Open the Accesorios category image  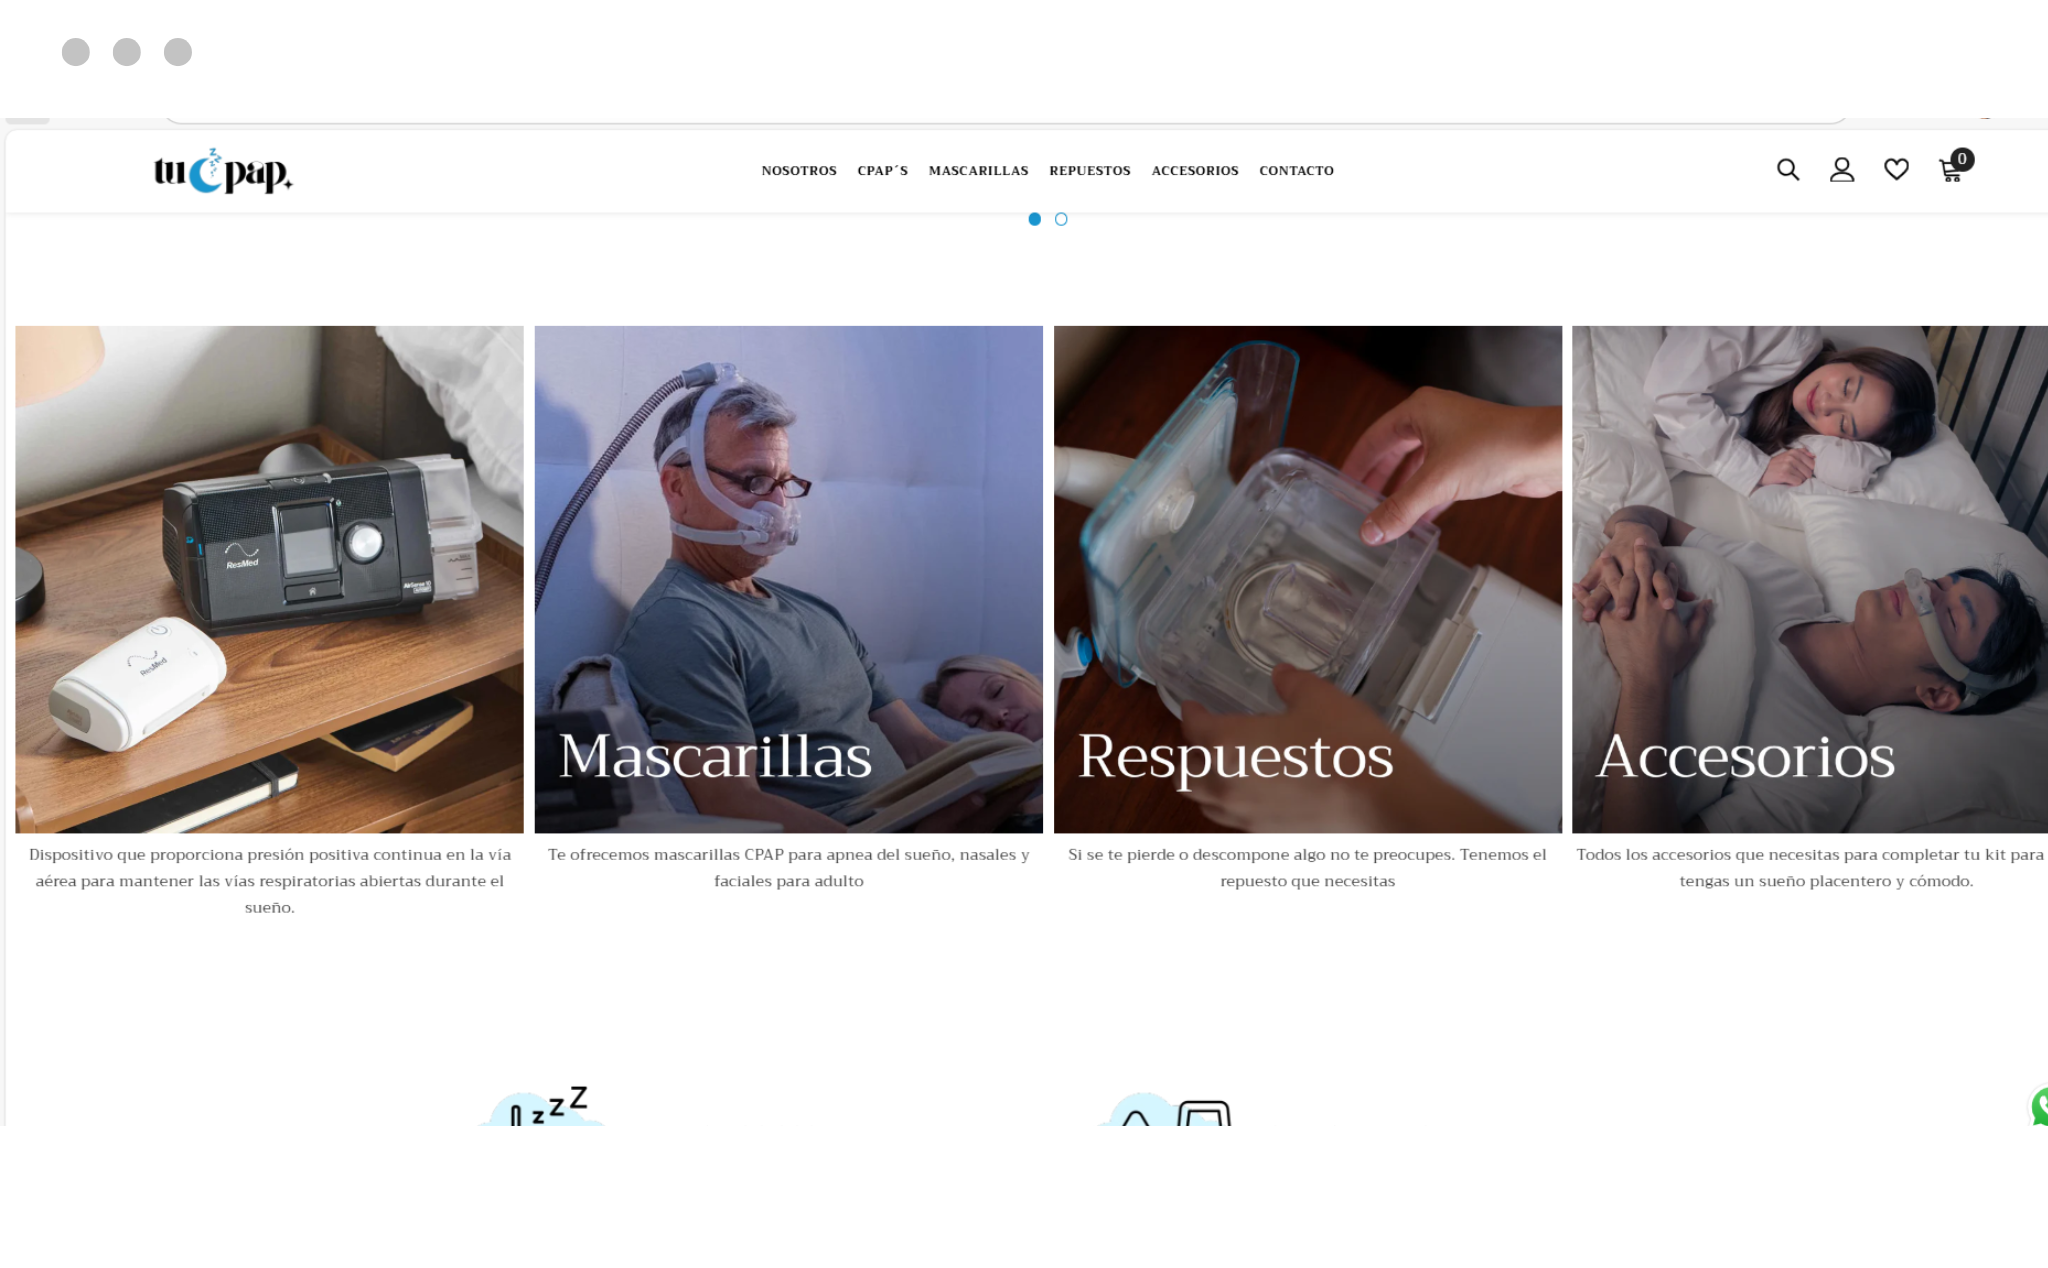point(1810,579)
